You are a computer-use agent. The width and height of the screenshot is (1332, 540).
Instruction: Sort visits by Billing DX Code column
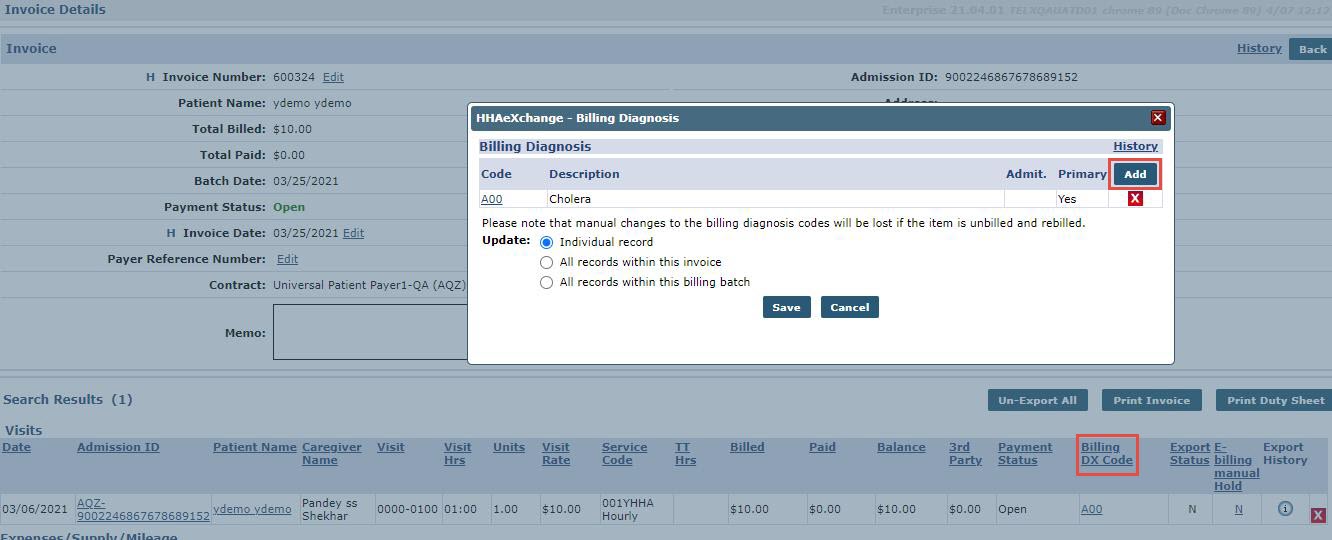click(1106, 454)
